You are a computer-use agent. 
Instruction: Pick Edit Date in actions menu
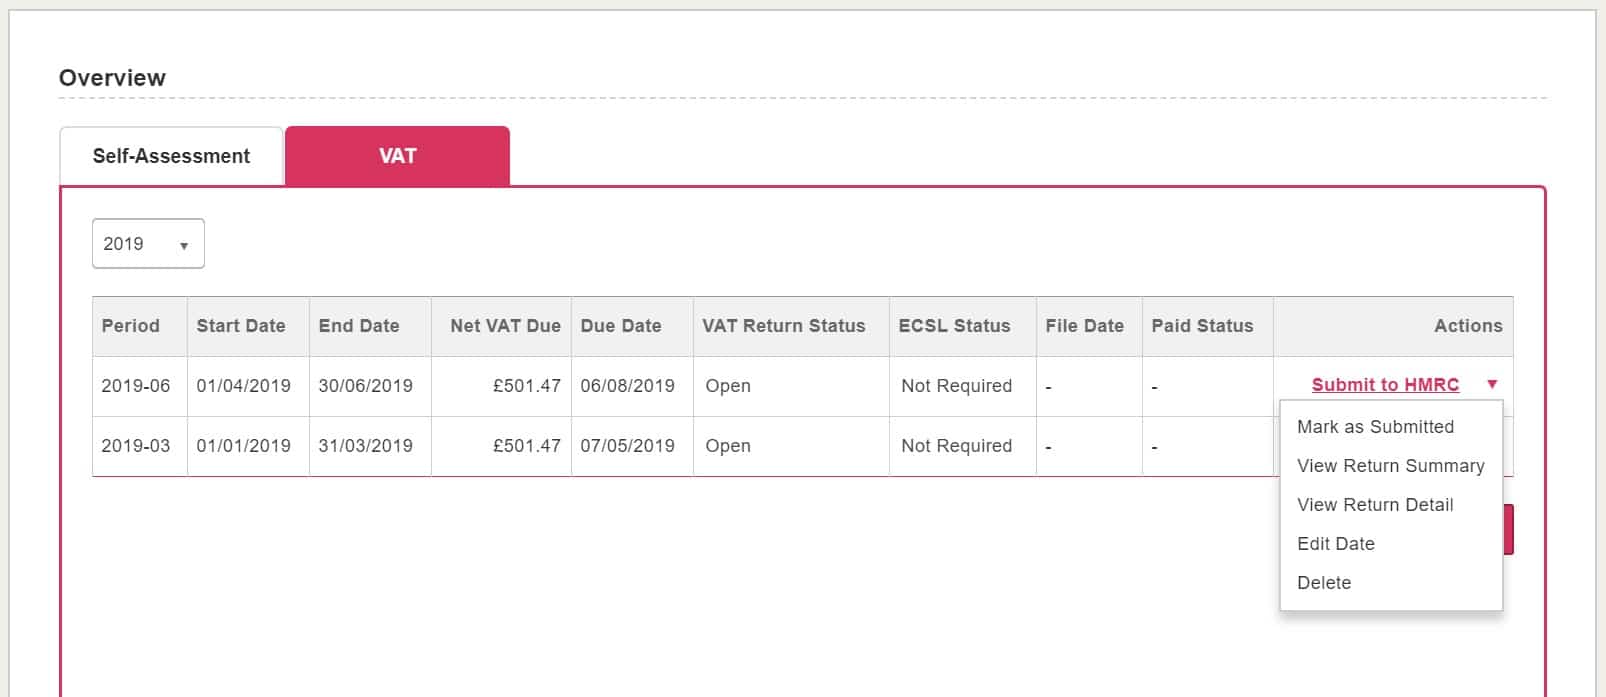click(x=1335, y=544)
